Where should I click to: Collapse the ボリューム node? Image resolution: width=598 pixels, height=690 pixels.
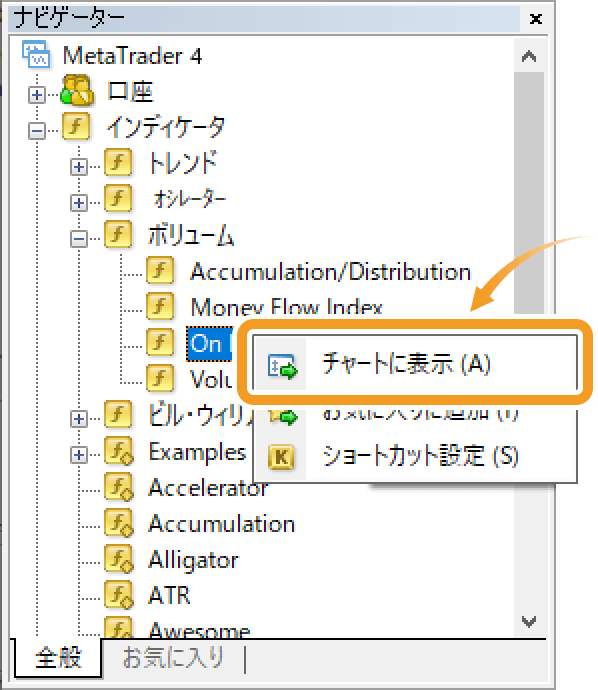[79, 239]
